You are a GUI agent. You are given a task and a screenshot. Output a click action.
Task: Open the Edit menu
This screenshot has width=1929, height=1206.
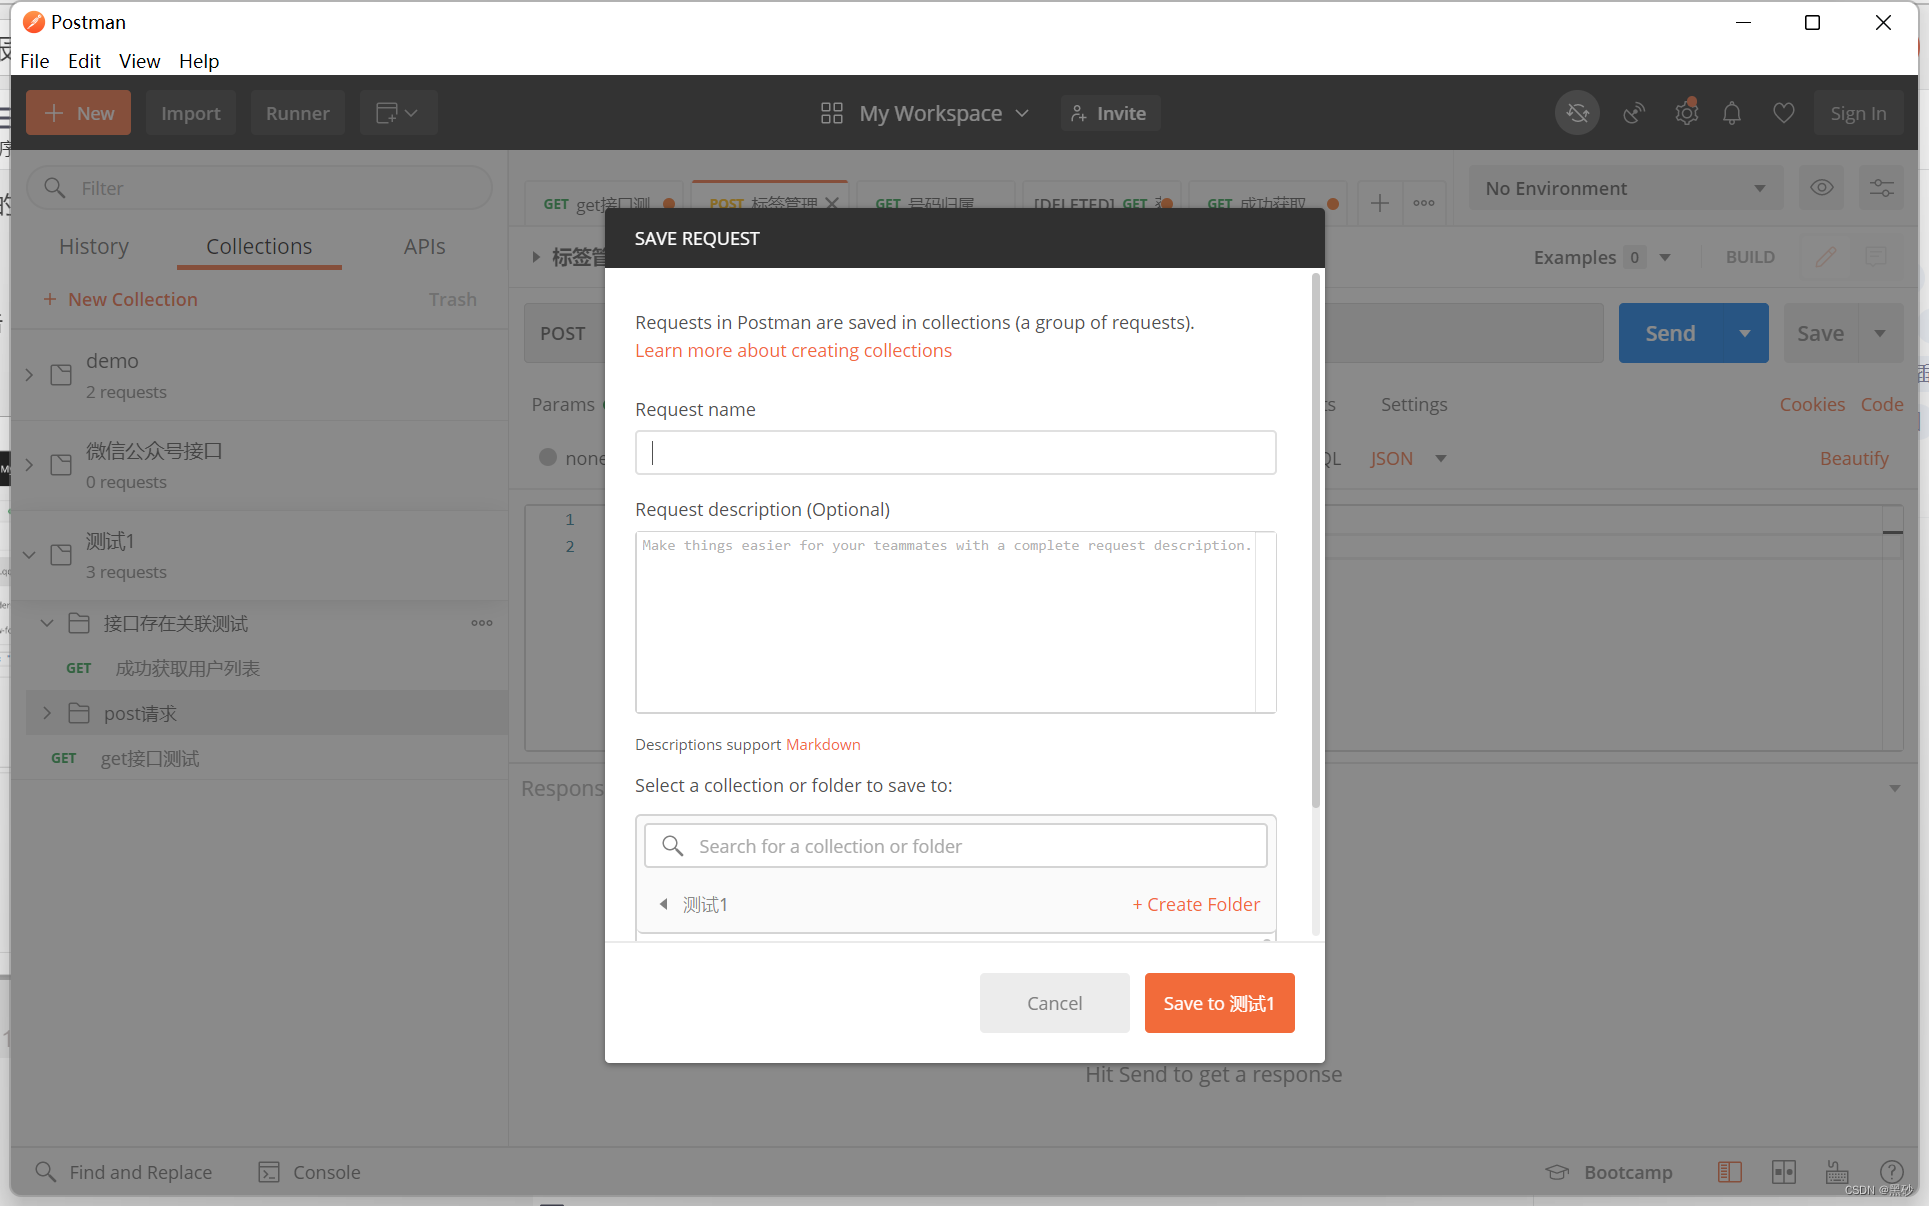click(x=84, y=61)
